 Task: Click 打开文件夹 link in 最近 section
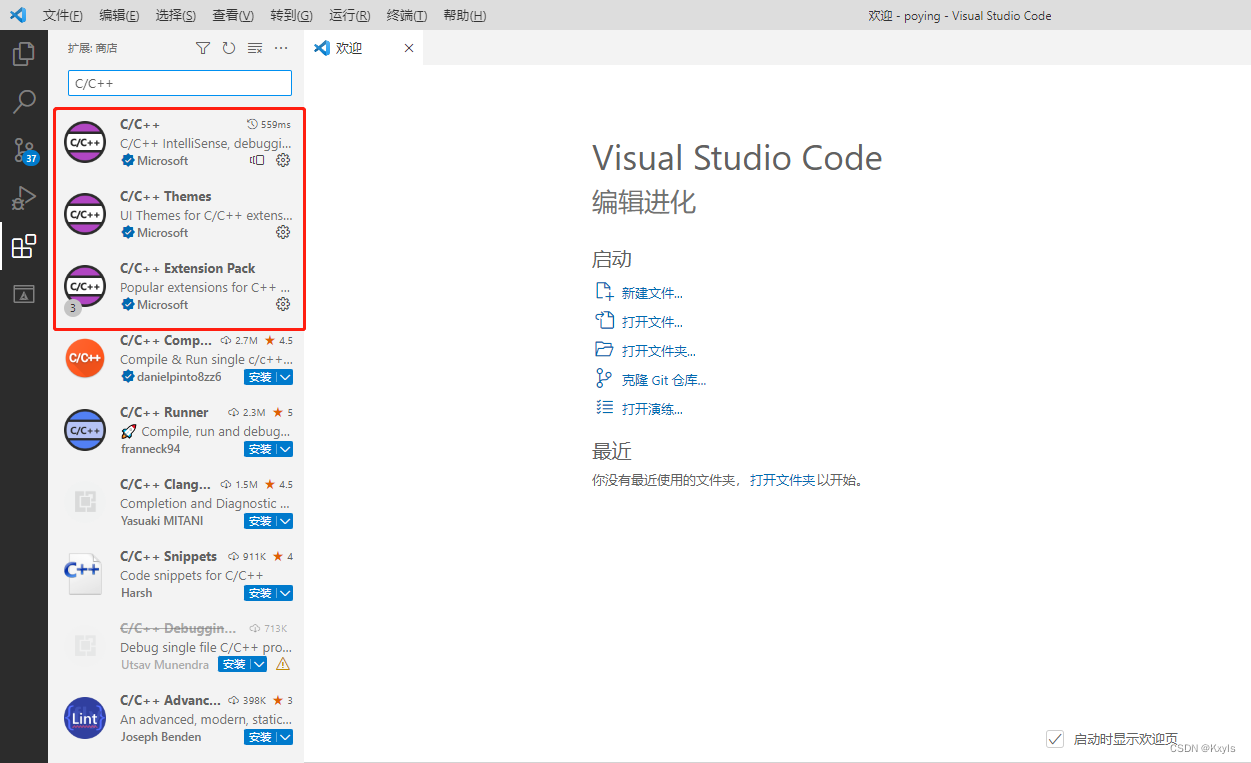(783, 480)
